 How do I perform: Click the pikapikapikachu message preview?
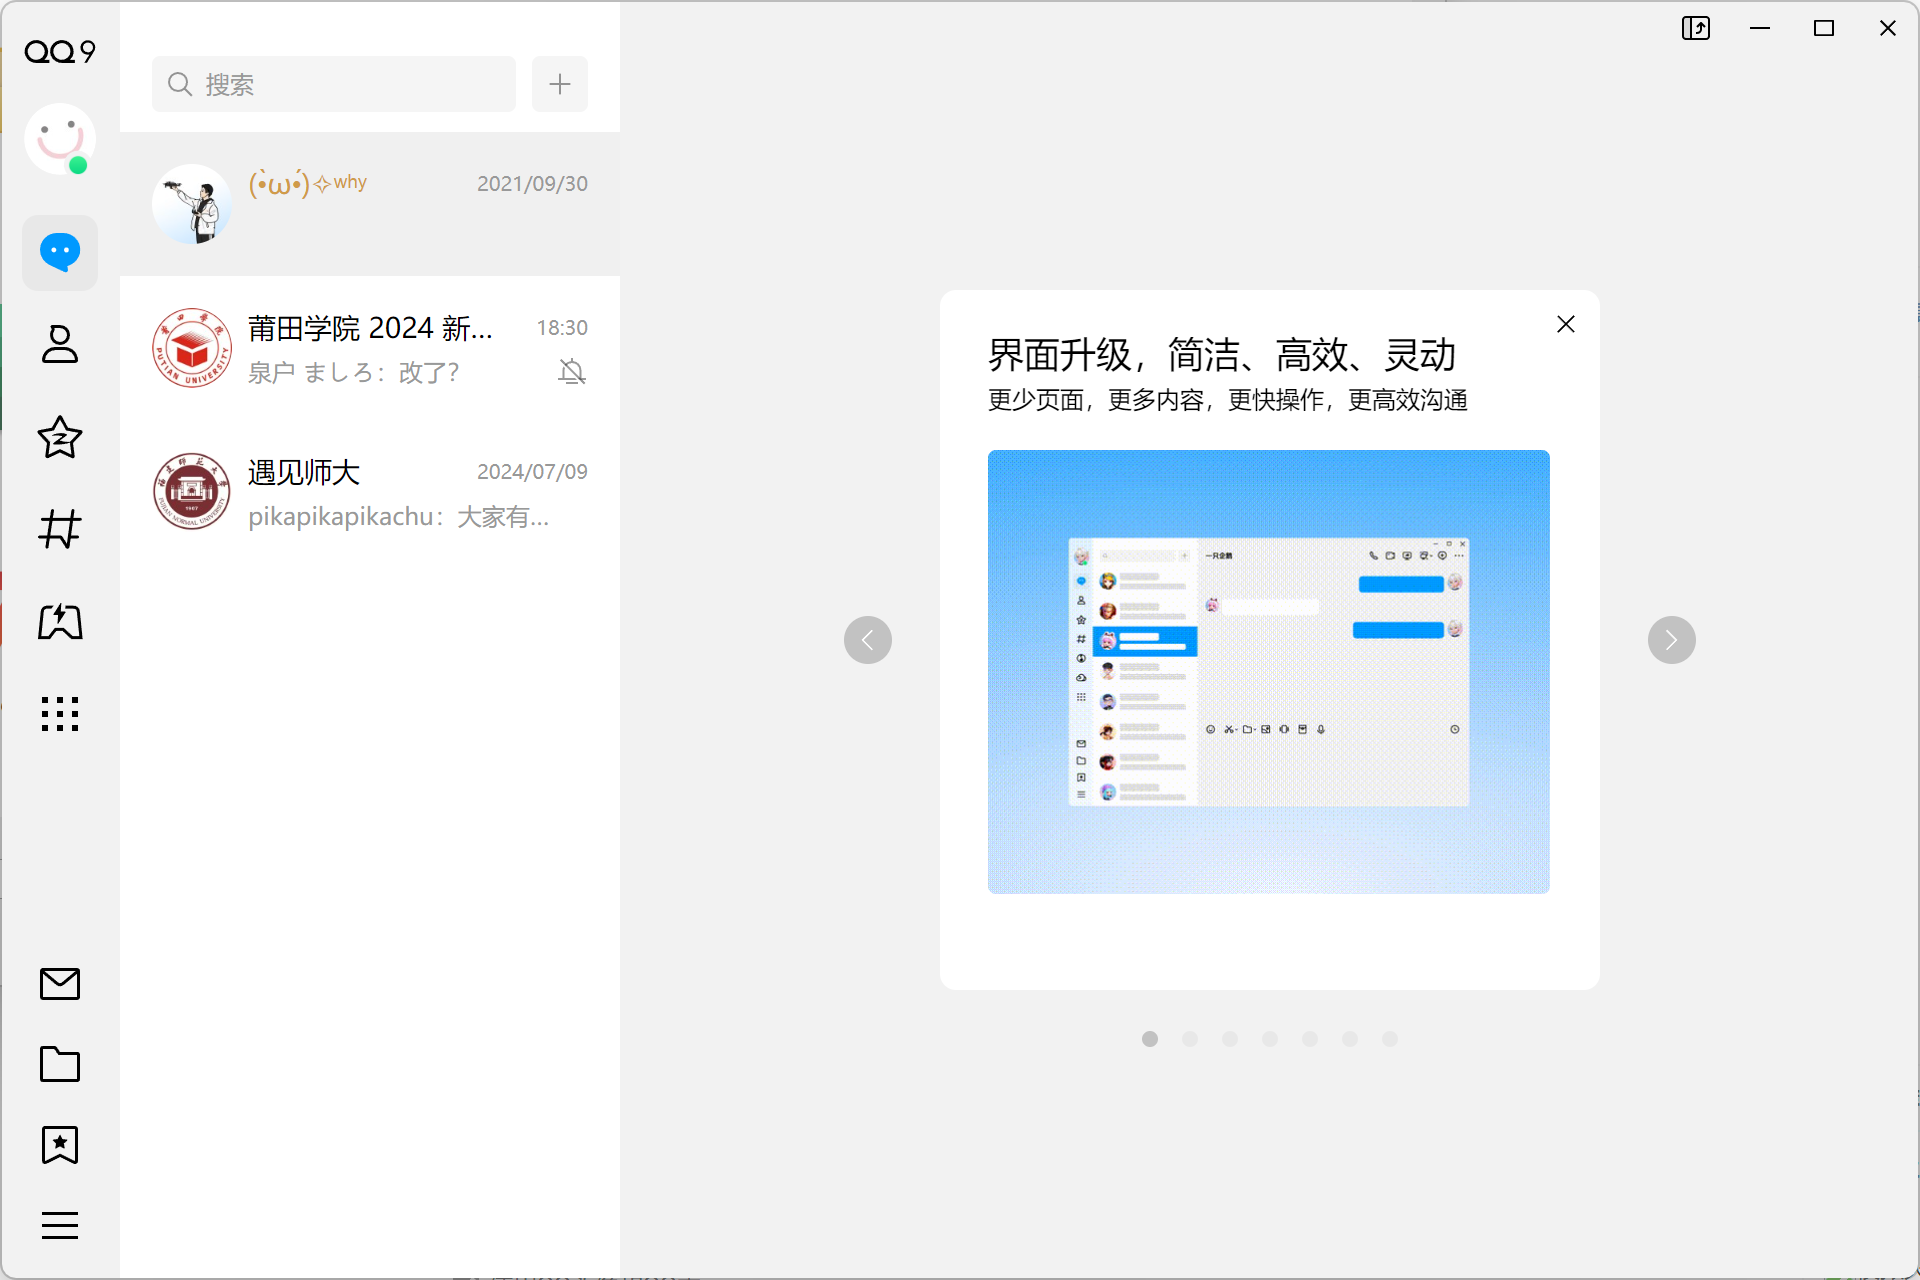(x=398, y=517)
